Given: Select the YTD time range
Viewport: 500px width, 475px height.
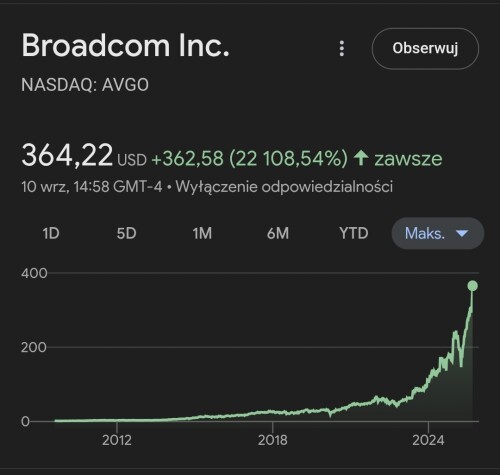Looking at the screenshot, I should click(x=354, y=233).
